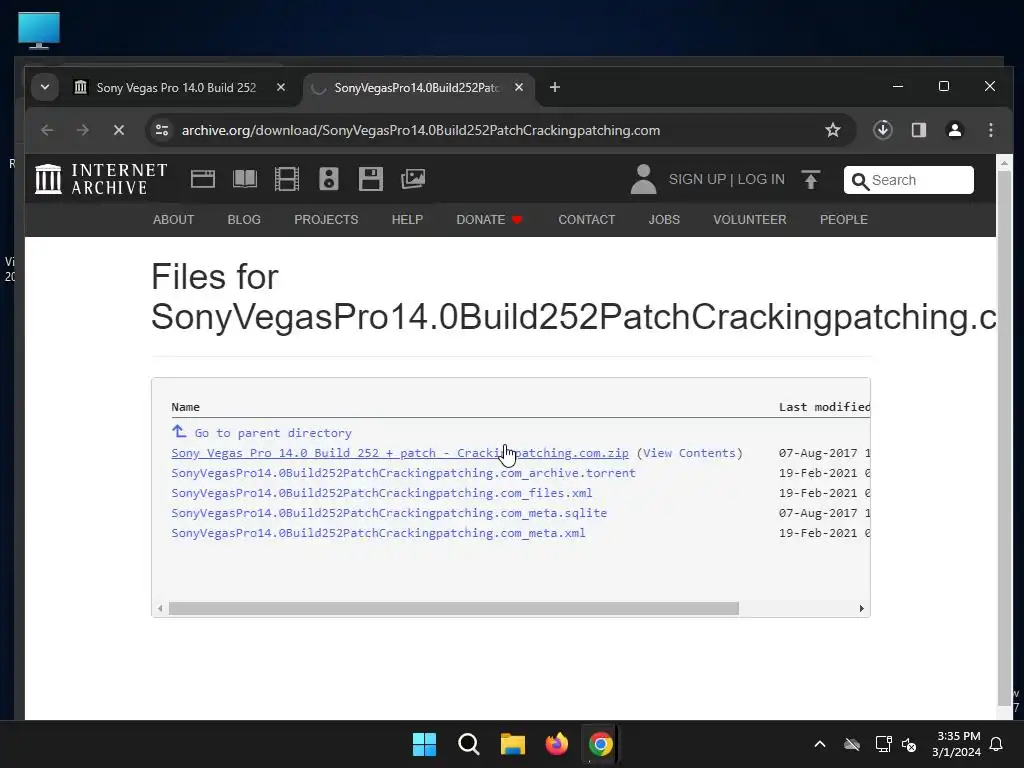
Task: Show hidden system tray icons
Action: 820,744
